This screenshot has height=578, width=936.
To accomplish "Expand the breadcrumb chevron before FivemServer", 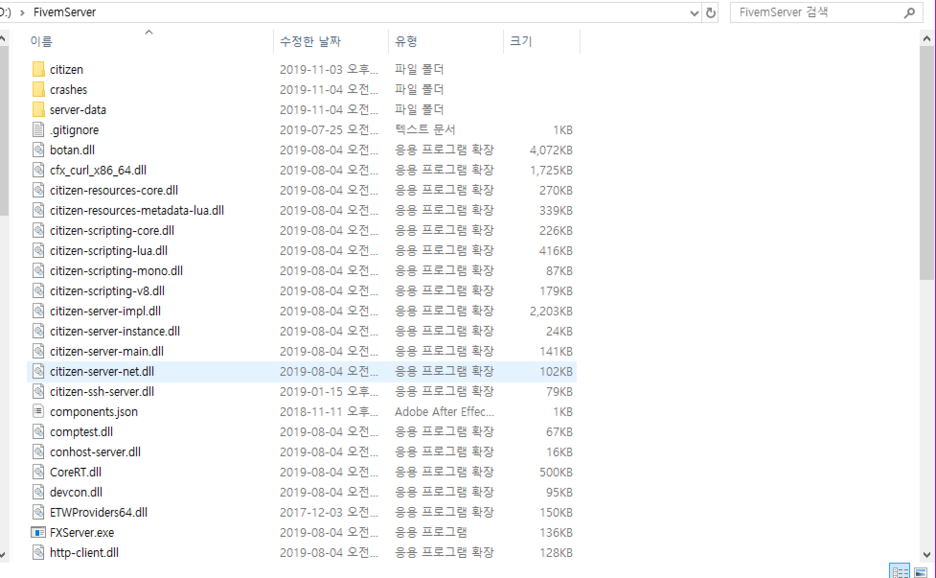I will click(22, 13).
